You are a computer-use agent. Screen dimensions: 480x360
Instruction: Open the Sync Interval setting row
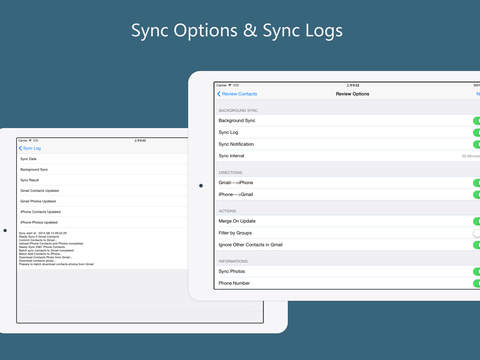[348, 156]
